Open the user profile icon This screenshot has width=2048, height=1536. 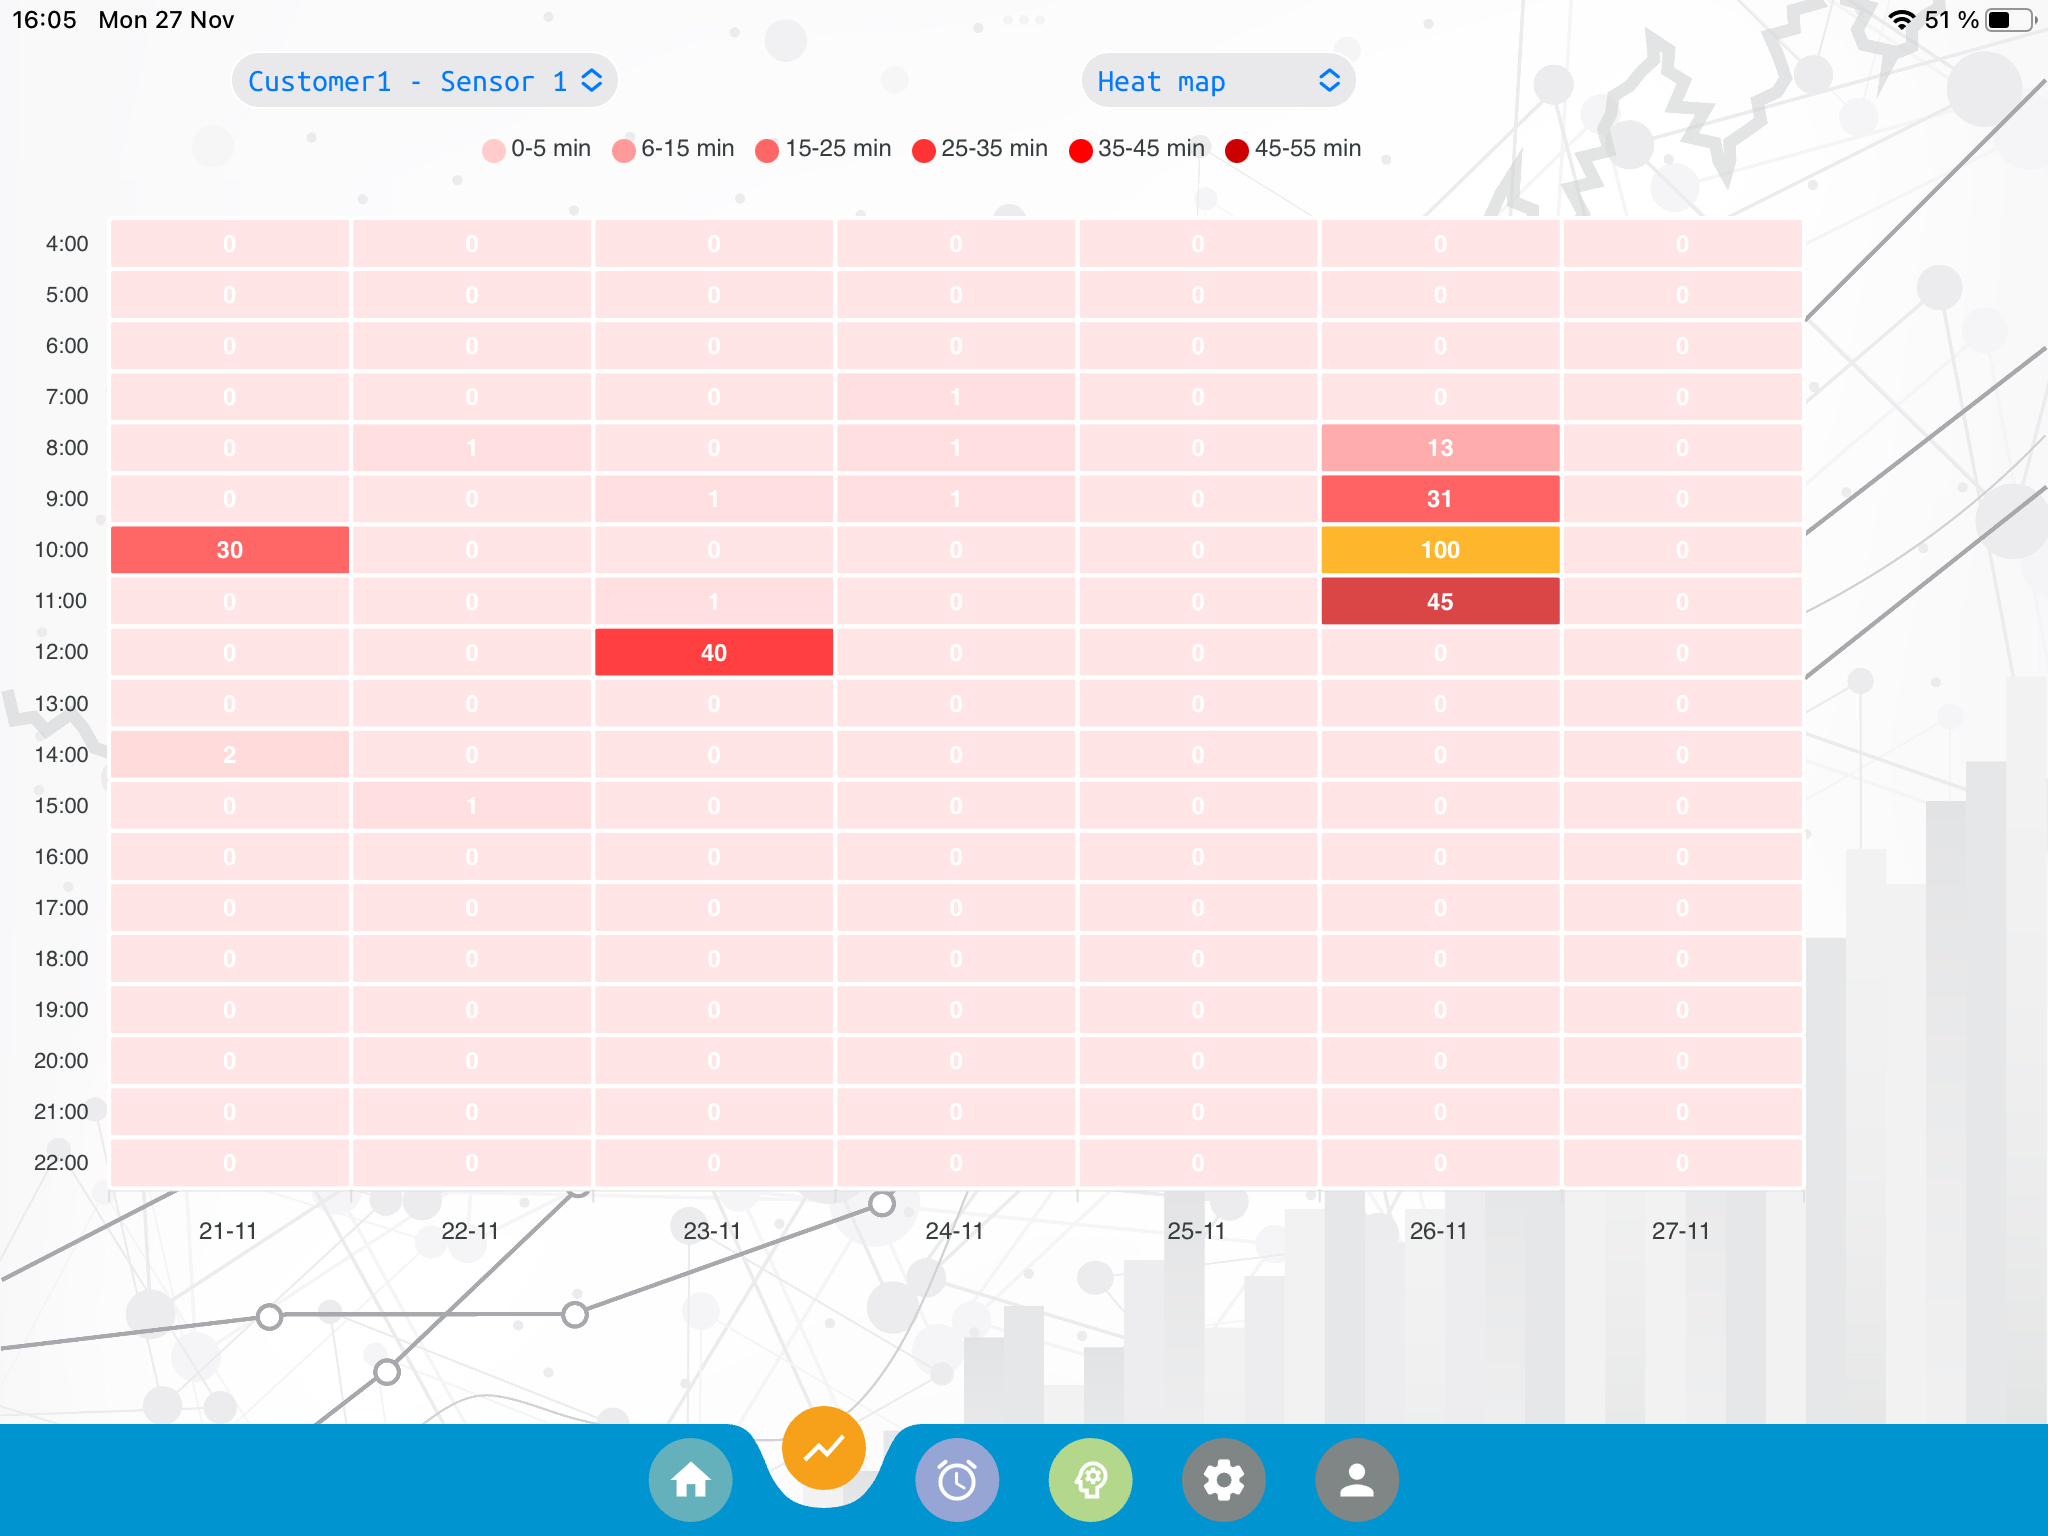coord(1358,1480)
